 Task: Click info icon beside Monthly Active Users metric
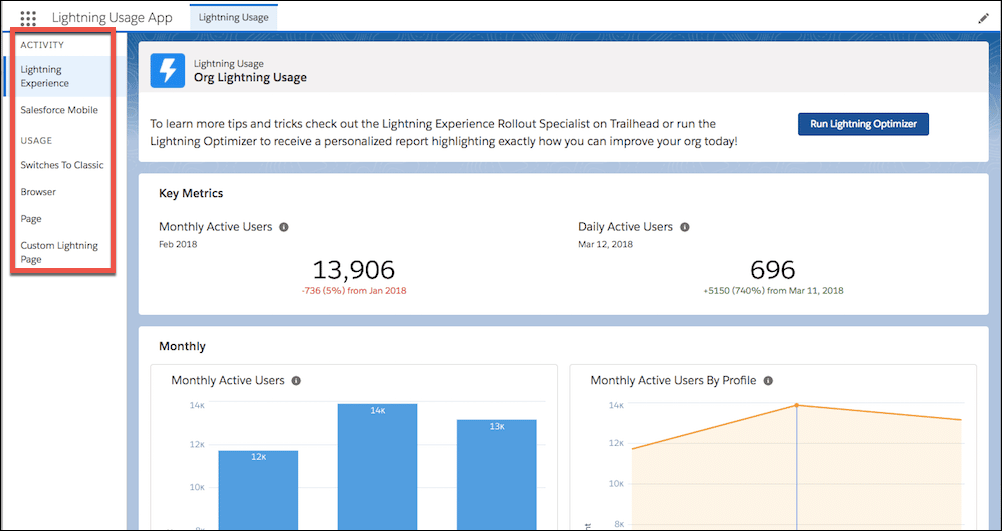[x=284, y=227]
